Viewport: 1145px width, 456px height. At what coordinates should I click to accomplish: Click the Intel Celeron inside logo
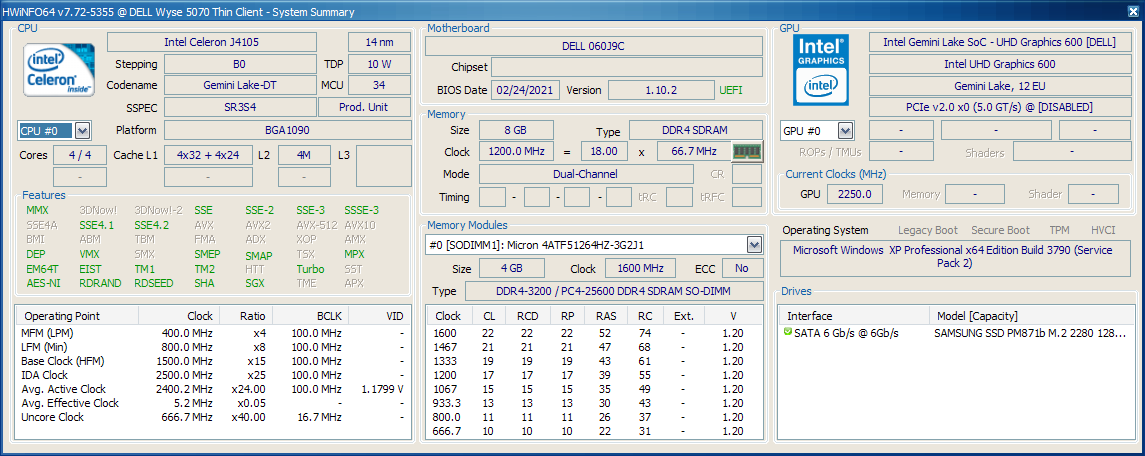(59, 69)
